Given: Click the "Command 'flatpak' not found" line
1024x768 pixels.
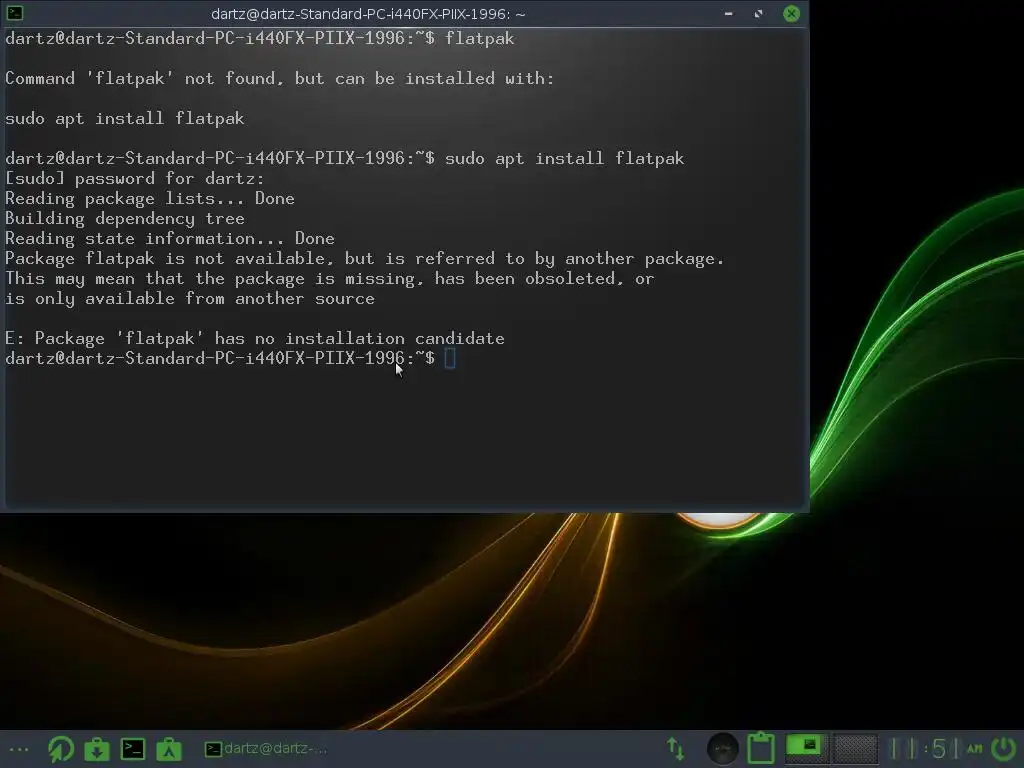Looking at the screenshot, I should pyautogui.click(x=280, y=78).
